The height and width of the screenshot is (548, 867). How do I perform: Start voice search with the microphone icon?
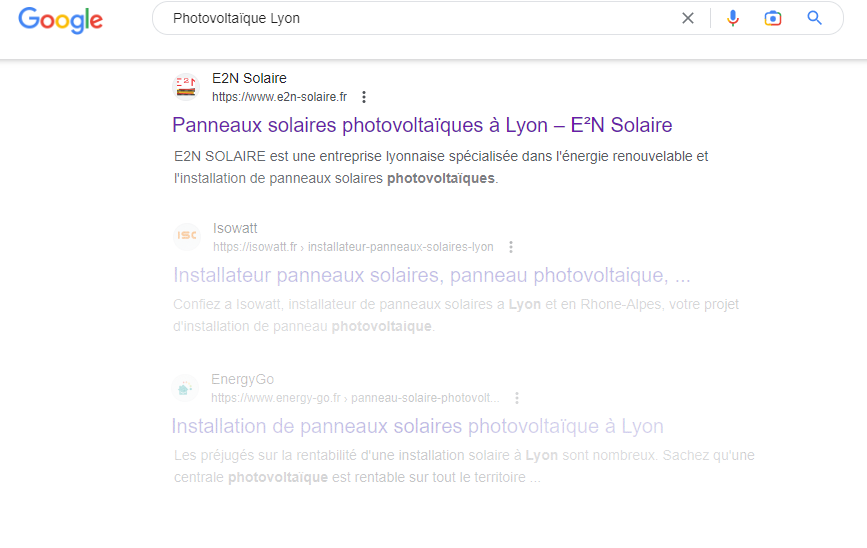click(x=733, y=18)
